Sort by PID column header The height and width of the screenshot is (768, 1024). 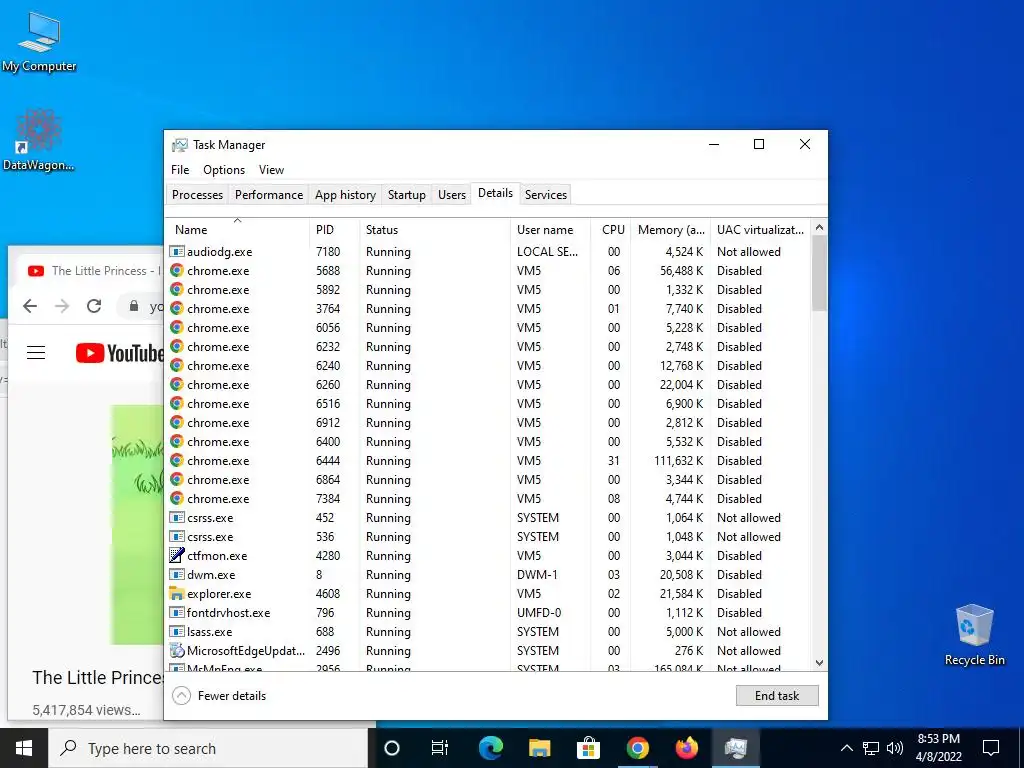[x=334, y=229]
